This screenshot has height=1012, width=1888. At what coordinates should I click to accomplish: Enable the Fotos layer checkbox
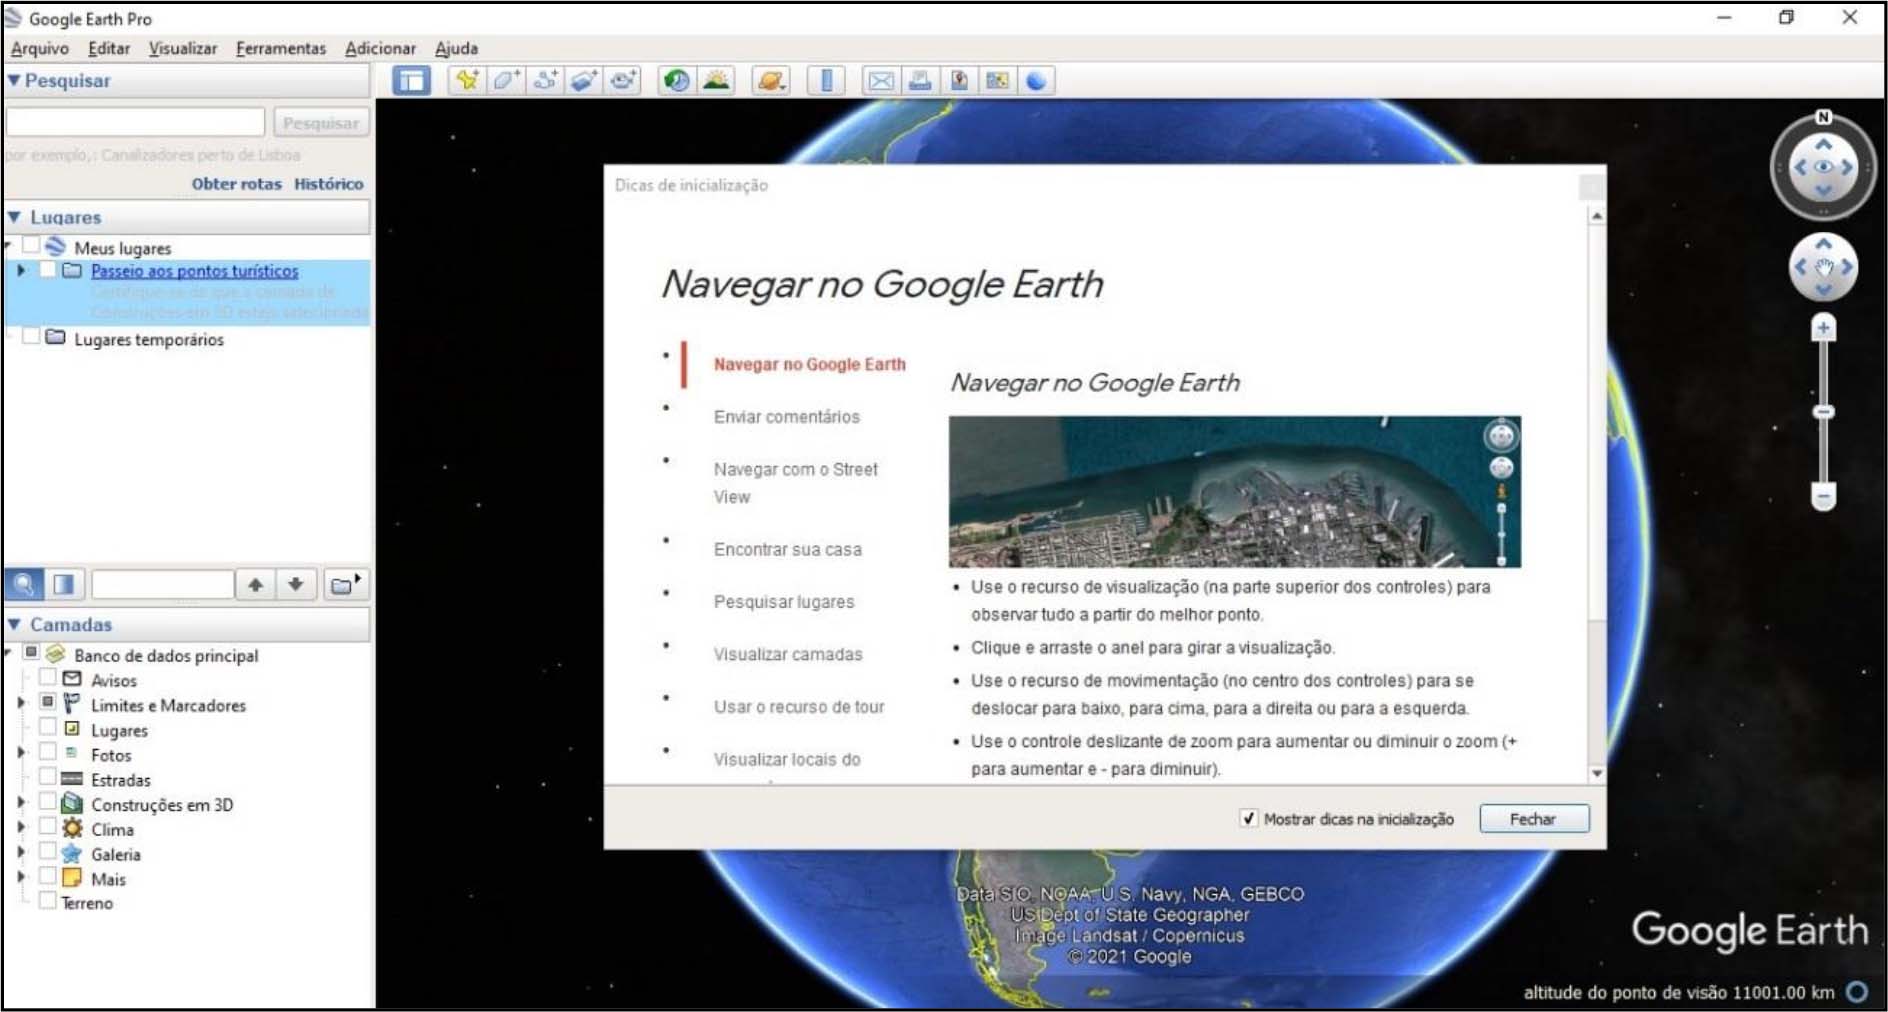point(47,753)
